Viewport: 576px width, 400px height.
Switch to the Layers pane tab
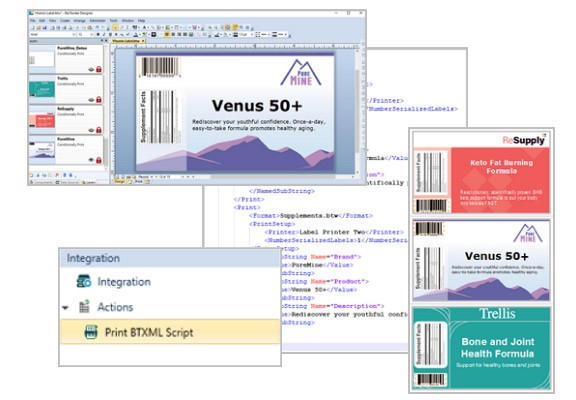(88, 182)
